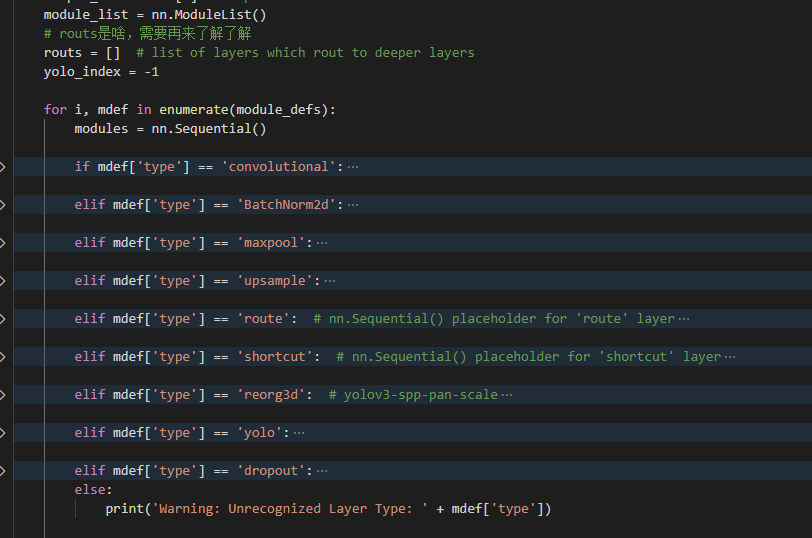
Task: Click ellipsis after 'shortcut' layer comment
Action: click(x=730, y=357)
